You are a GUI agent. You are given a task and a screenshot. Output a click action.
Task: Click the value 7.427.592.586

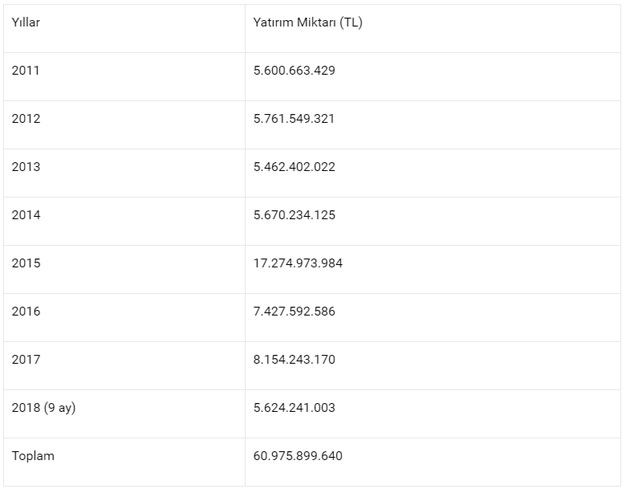pos(294,311)
